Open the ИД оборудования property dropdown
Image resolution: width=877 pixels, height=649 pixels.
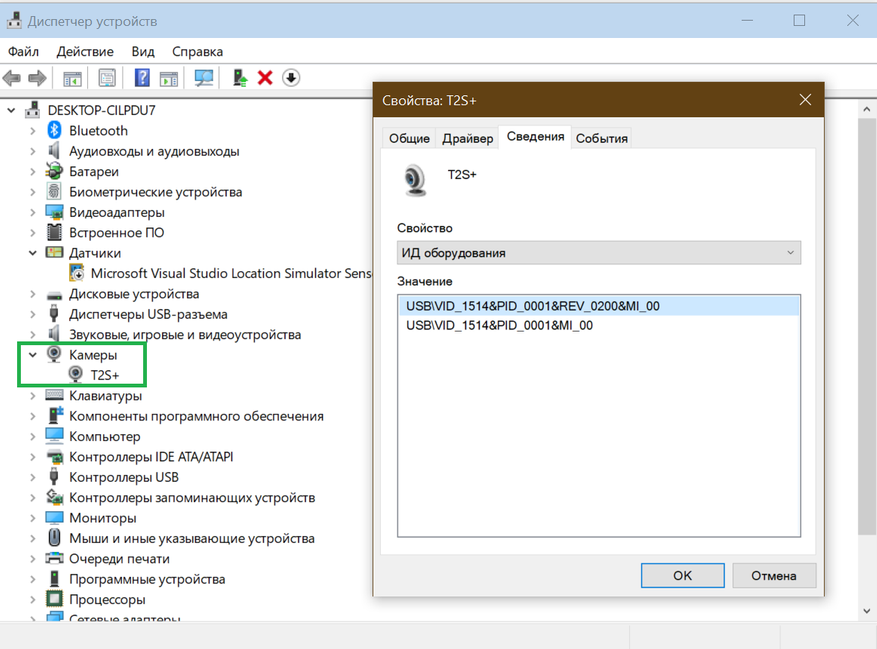click(x=598, y=253)
